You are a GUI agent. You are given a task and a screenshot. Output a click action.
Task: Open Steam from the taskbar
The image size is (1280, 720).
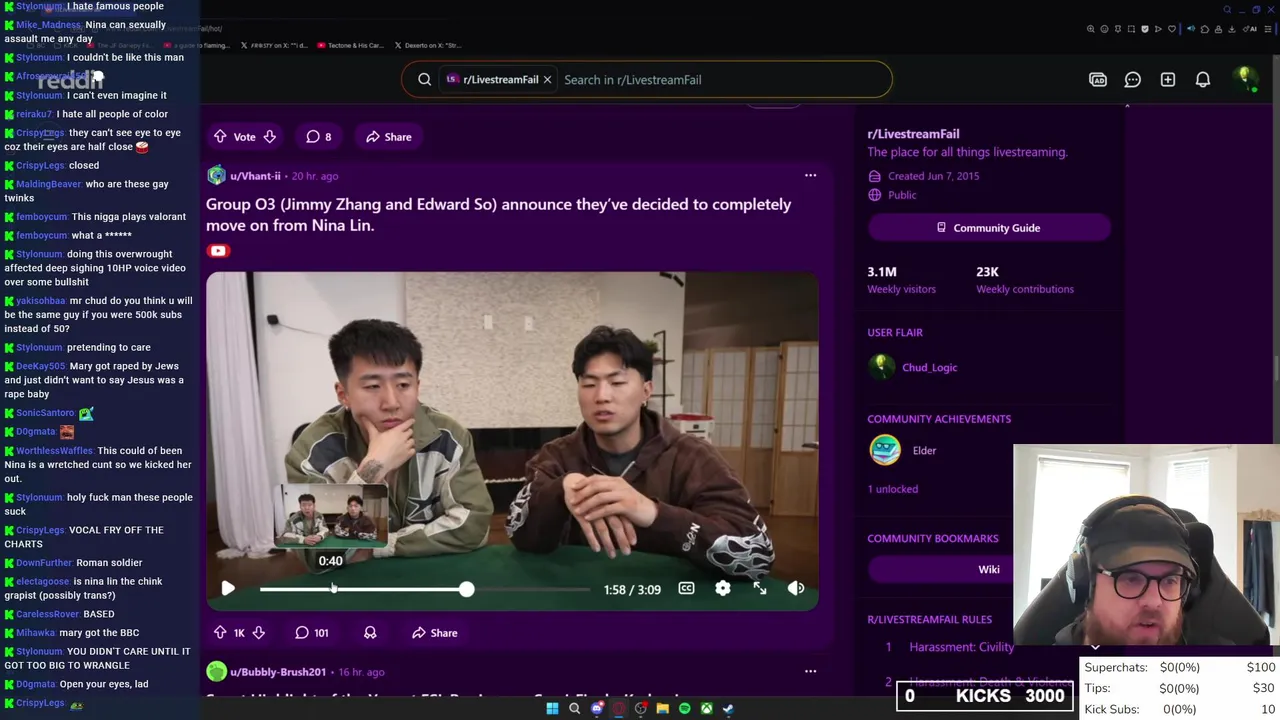click(728, 708)
